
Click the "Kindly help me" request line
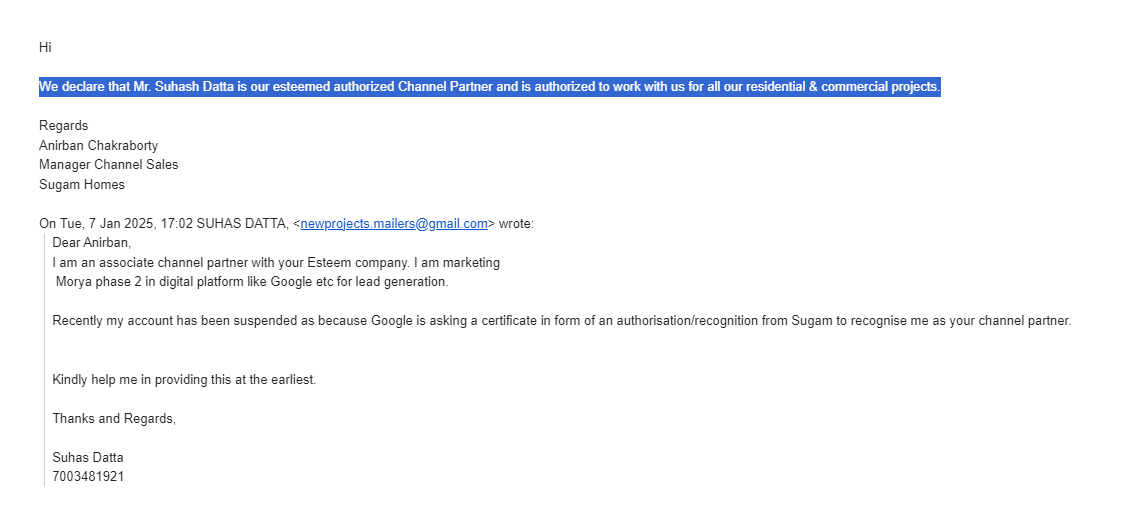[x=184, y=380]
